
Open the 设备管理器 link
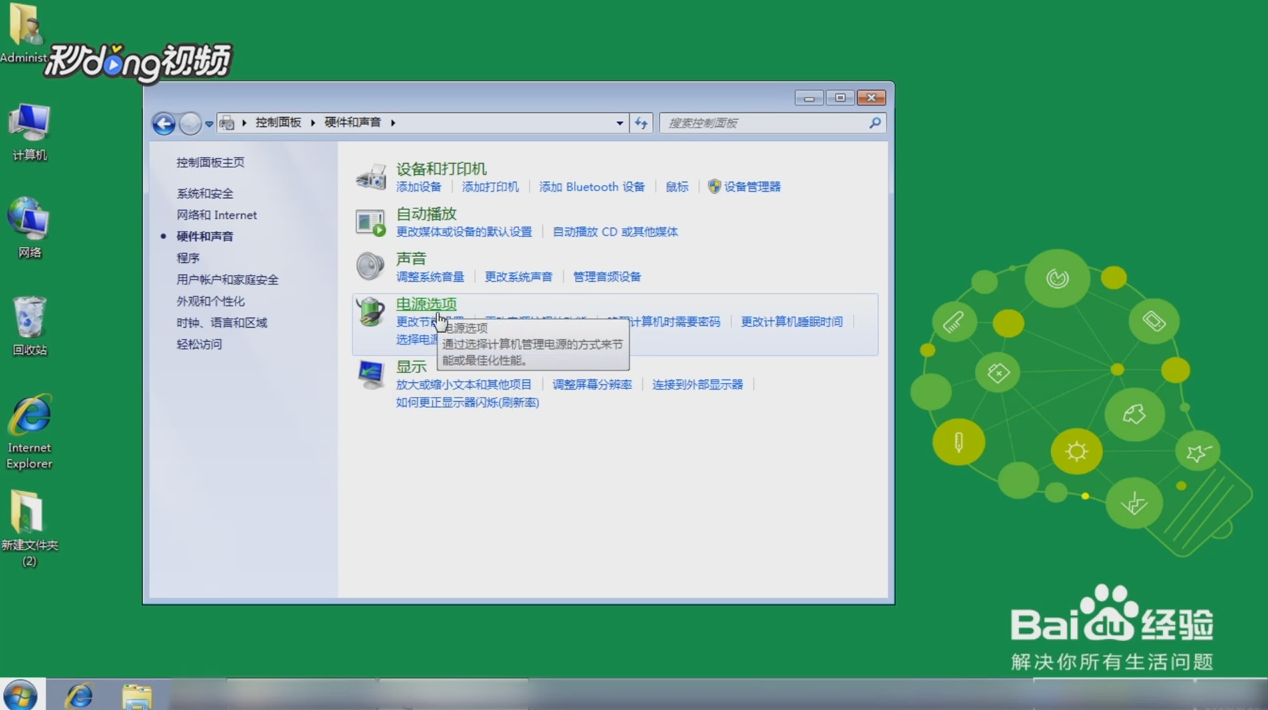(752, 187)
